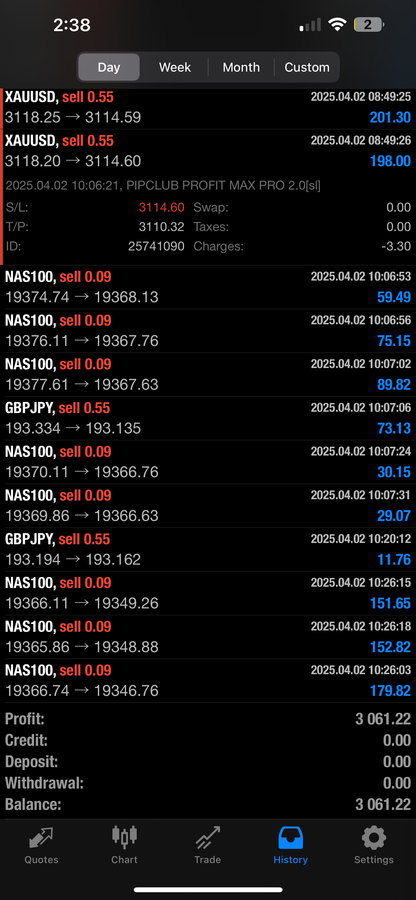The height and width of the screenshot is (900, 416).
Task: Tap the cellular signal bars
Action: pos(310,25)
